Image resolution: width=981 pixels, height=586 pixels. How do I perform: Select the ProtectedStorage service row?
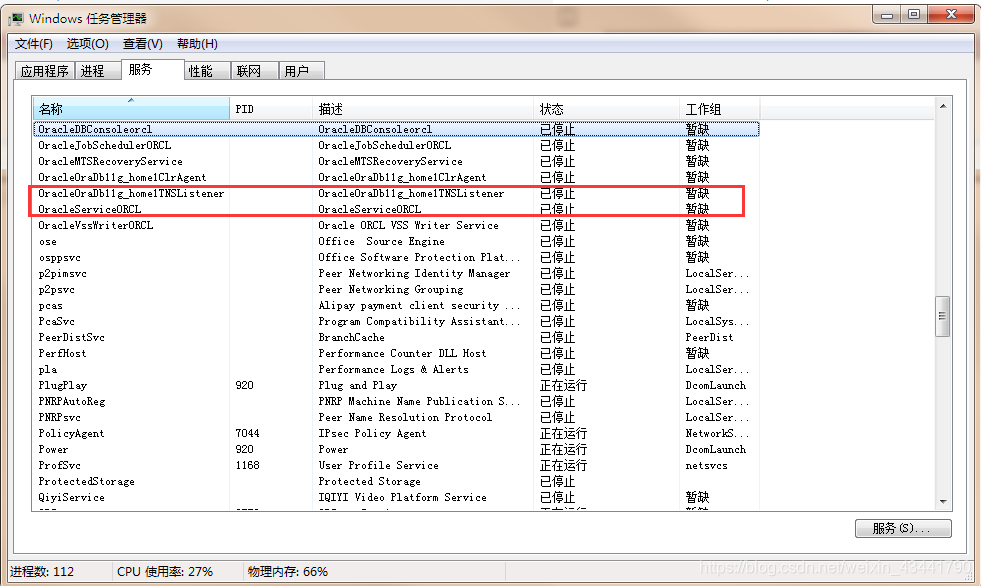point(396,482)
